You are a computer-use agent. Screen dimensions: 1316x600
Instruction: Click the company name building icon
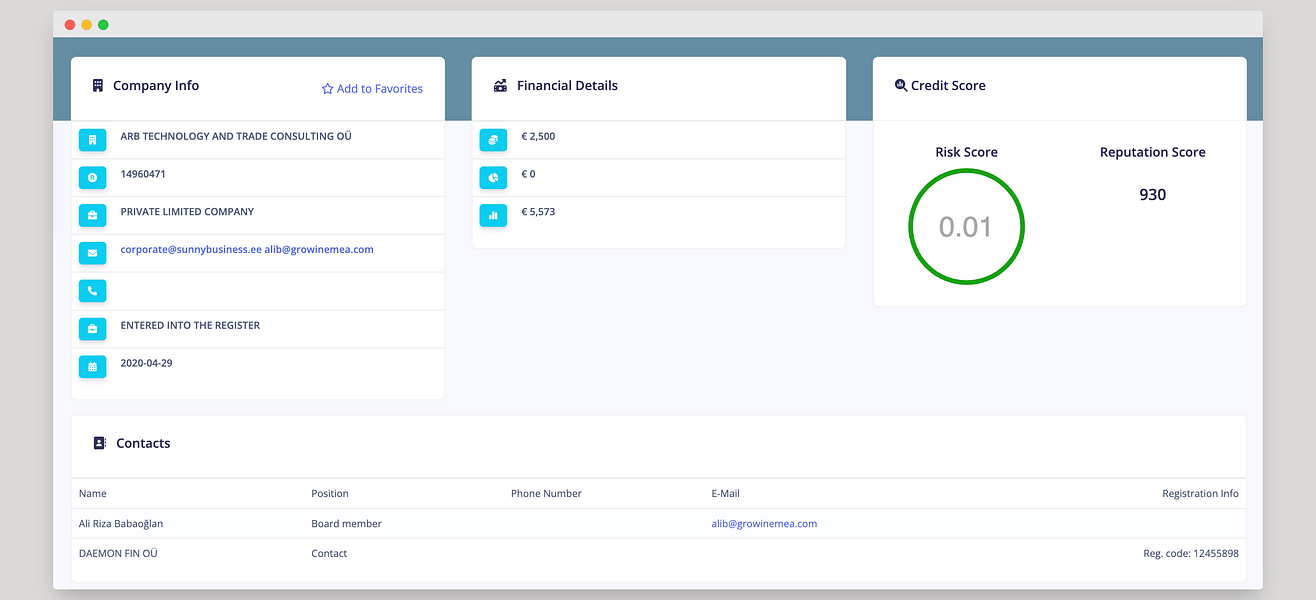pyautogui.click(x=92, y=140)
